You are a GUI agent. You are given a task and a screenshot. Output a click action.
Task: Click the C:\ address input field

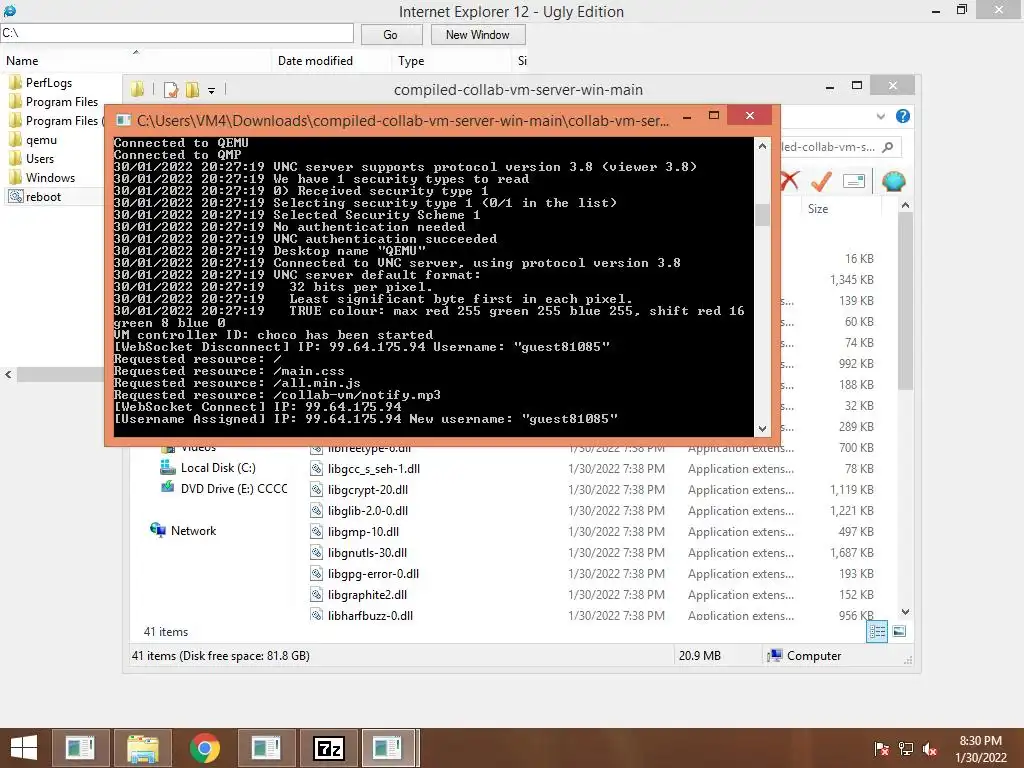[x=177, y=33]
